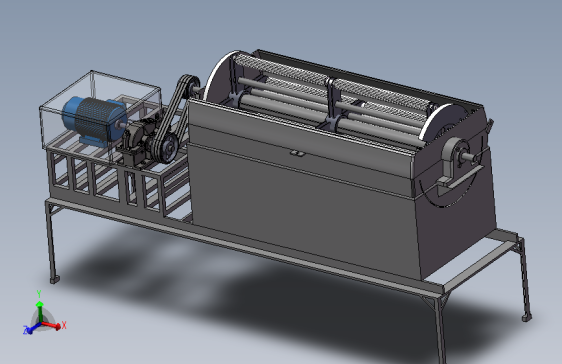Select the shaft end protruding at right

click(x=472, y=157)
